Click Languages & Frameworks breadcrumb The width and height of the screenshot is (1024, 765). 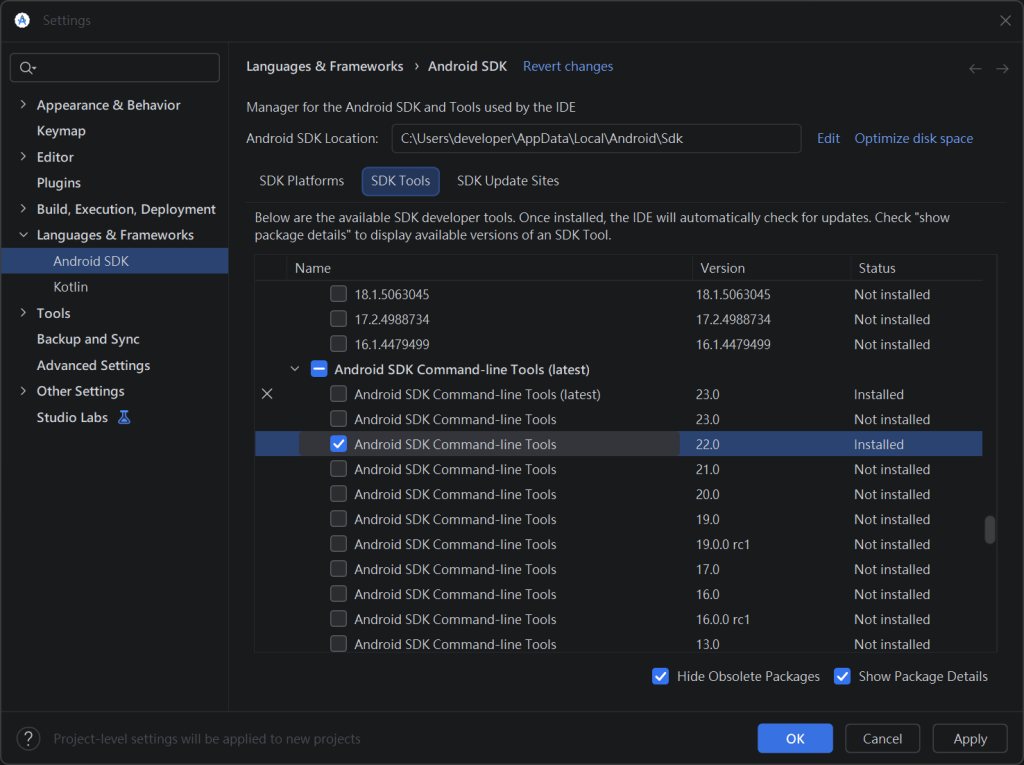point(325,67)
